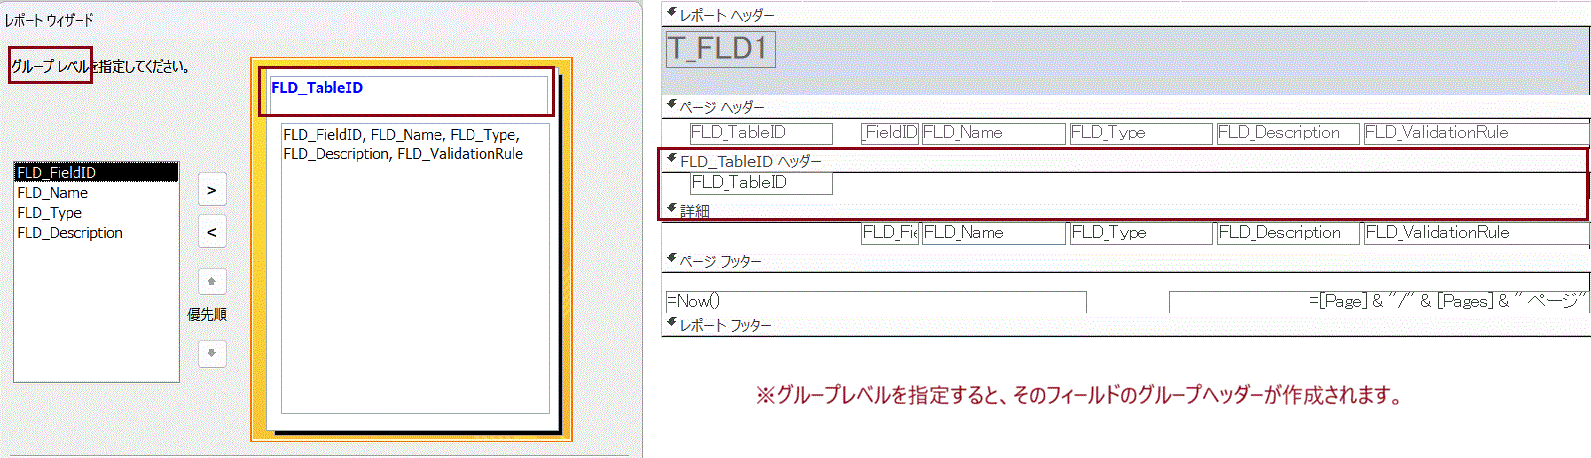Click FLD_ValidationRule text box in detail section

click(x=1475, y=233)
